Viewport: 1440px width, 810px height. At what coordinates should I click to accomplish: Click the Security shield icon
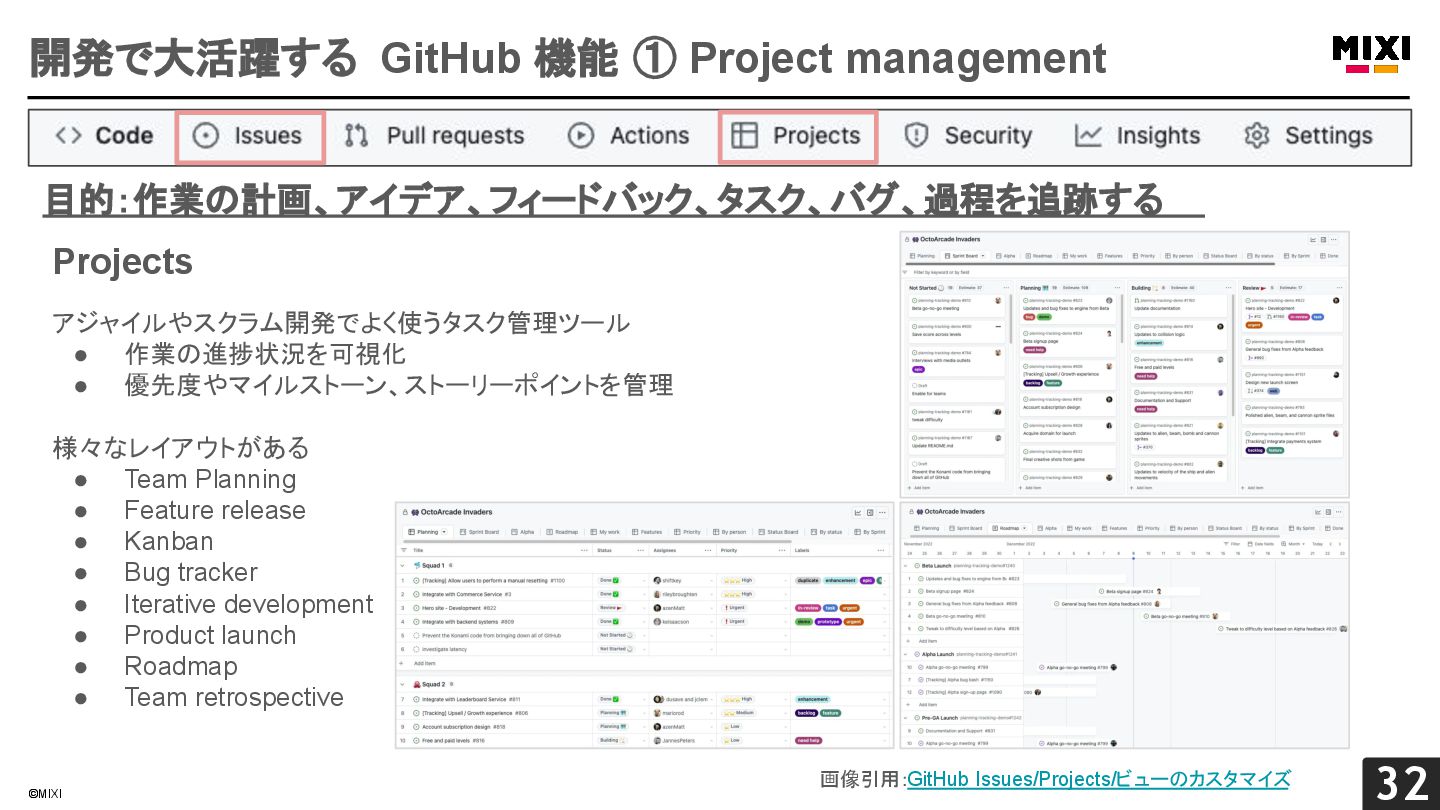pyautogui.click(x=916, y=136)
